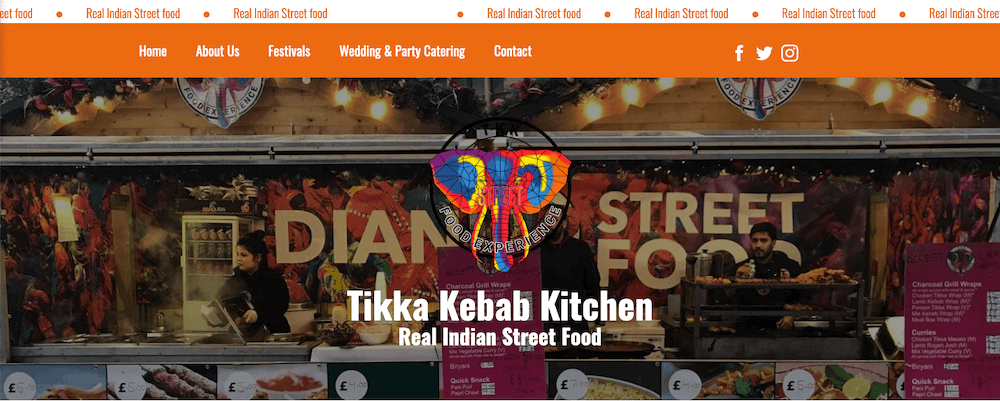This screenshot has width=1000, height=401.
Task: Click the elephant sign at top right of stall
Action: pos(759,96)
